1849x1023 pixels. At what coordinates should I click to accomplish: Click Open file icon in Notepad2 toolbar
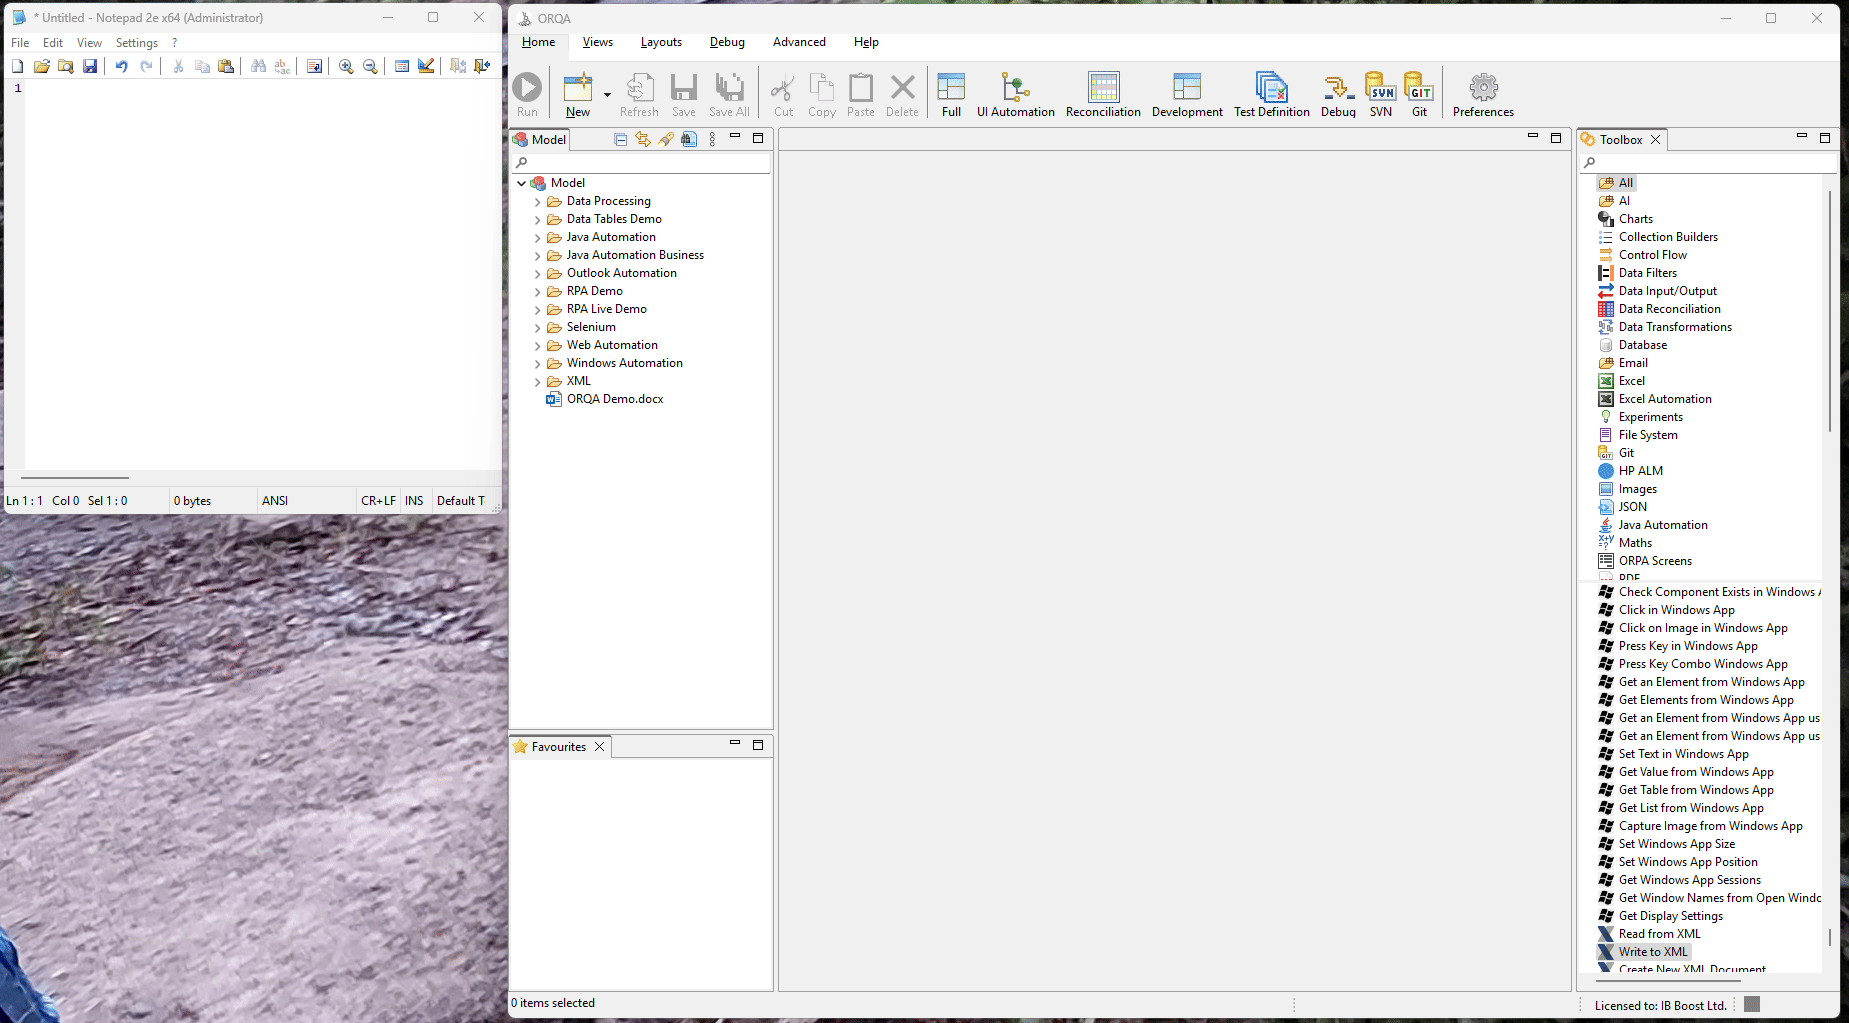(x=41, y=66)
